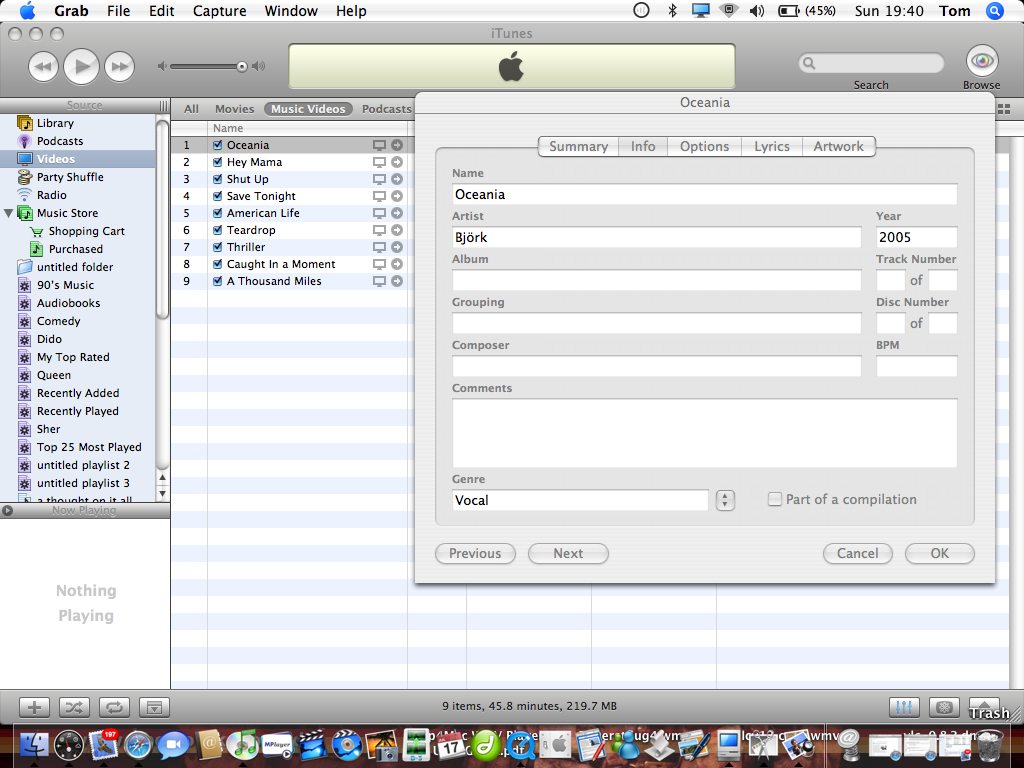Click into the Album field
The image size is (1024, 768).
[x=656, y=280]
